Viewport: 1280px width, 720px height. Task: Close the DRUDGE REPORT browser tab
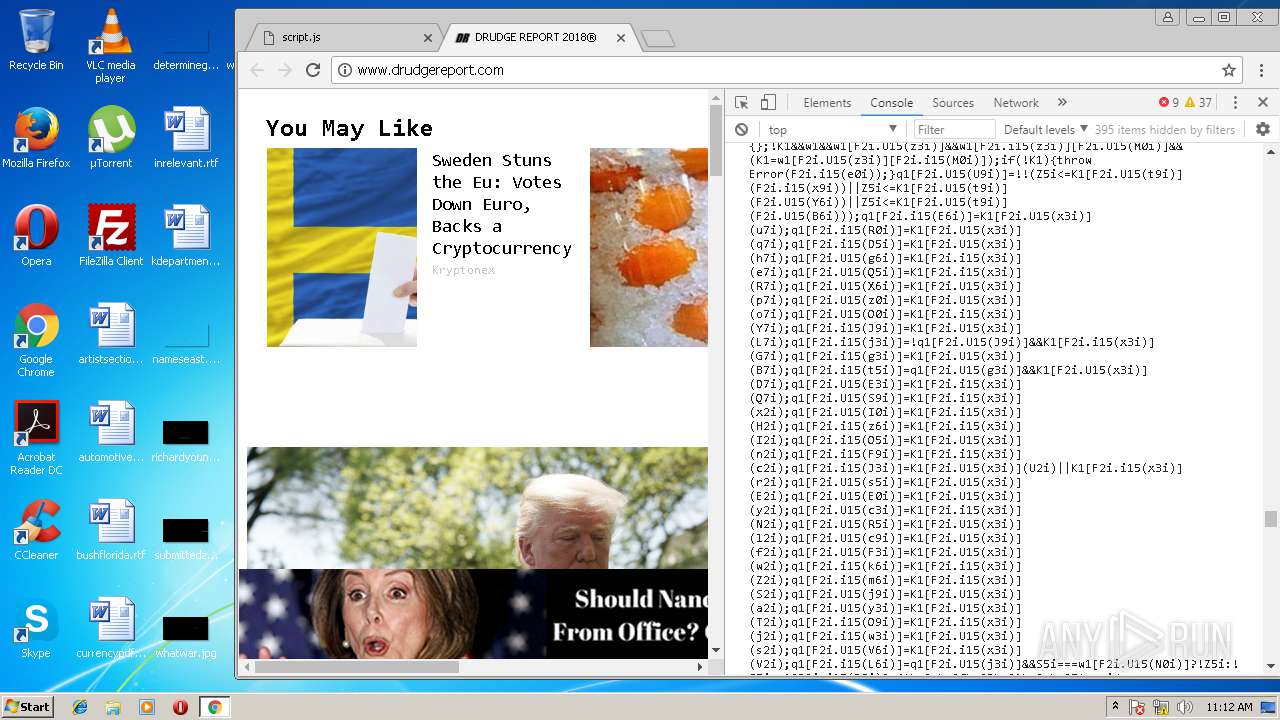[620, 38]
